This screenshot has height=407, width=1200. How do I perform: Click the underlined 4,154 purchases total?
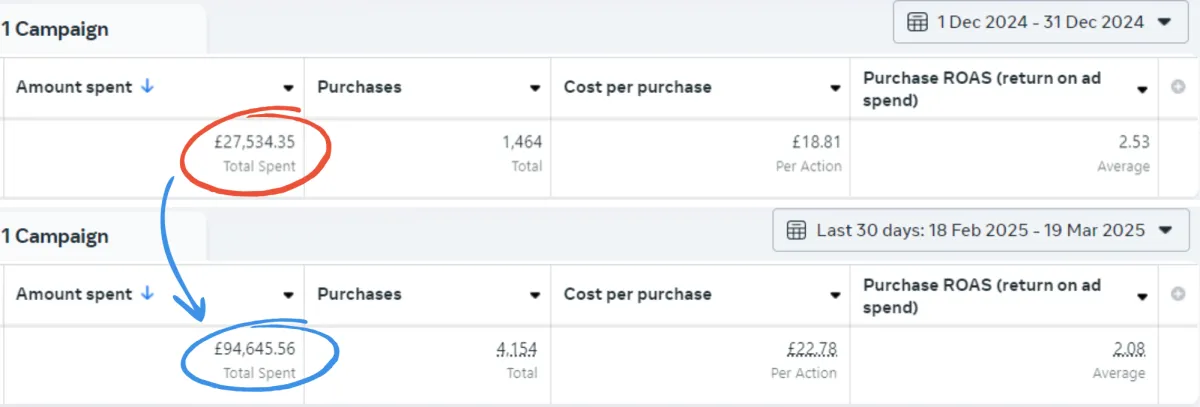pos(517,349)
